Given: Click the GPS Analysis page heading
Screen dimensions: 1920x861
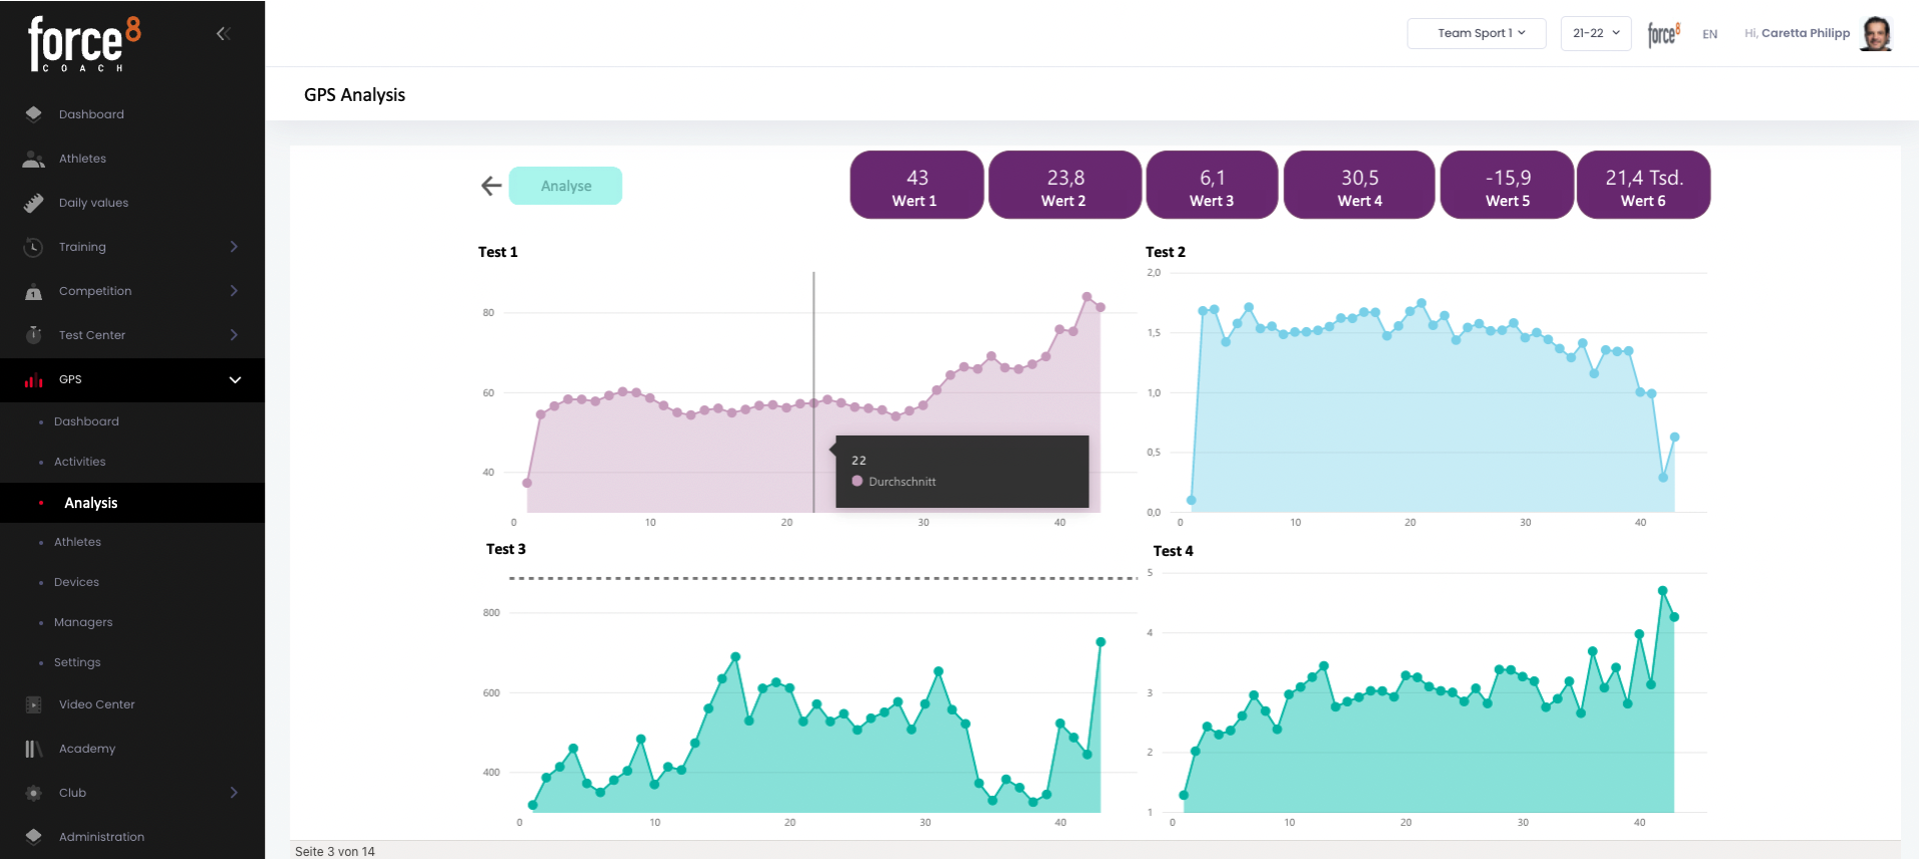Looking at the screenshot, I should [355, 95].
